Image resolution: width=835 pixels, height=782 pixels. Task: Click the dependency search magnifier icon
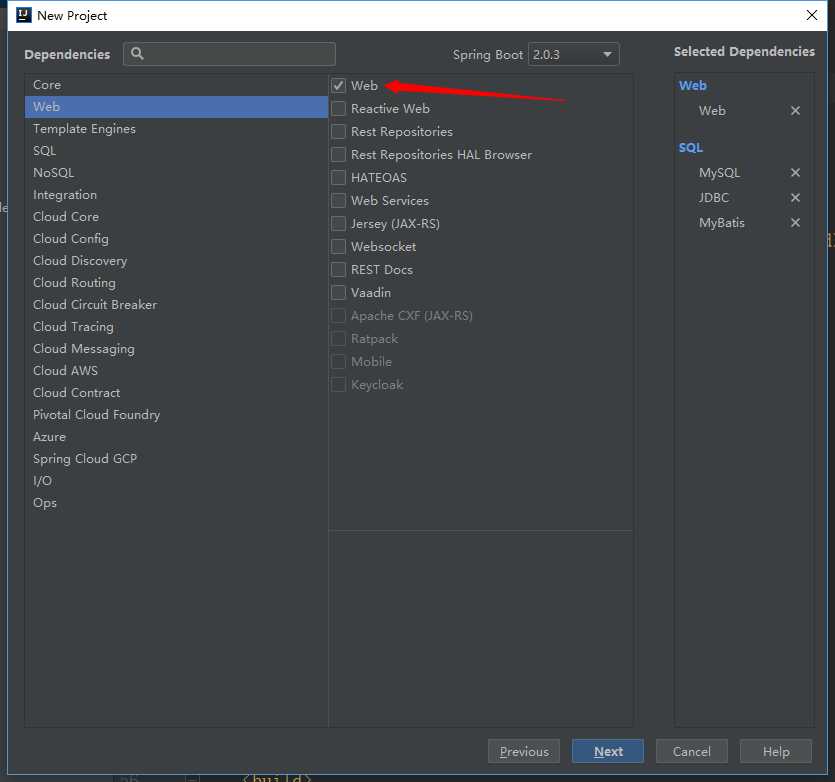pos(137,54)
